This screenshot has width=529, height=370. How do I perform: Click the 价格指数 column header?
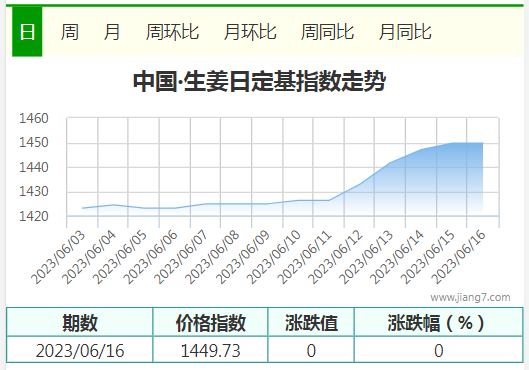click(210, 322)
